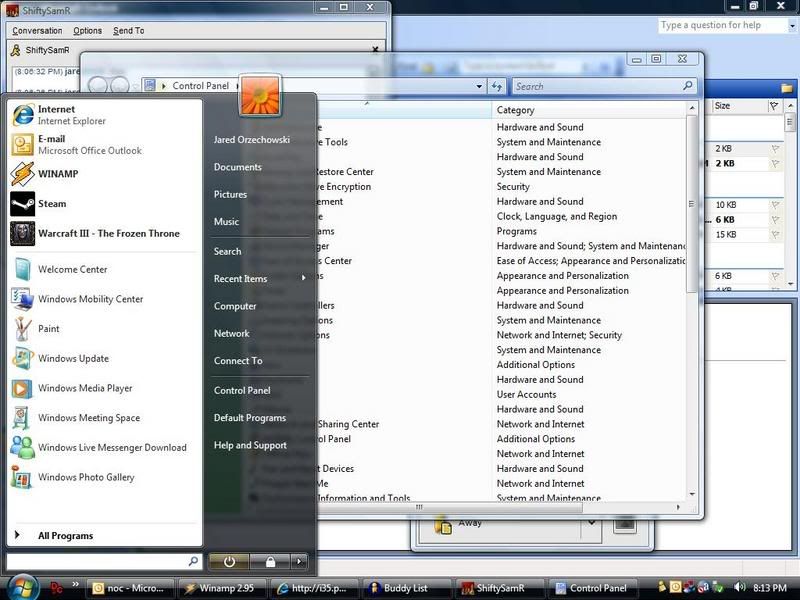Open the help question box dropdown arrow
Screen dimensions: 800x600
tap(792, 26)
